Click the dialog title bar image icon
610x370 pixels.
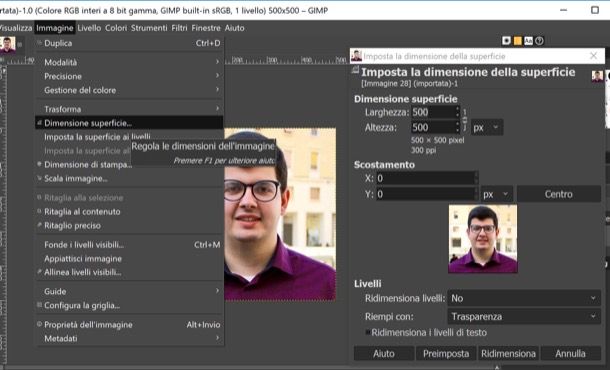click(x=356, y=56)
